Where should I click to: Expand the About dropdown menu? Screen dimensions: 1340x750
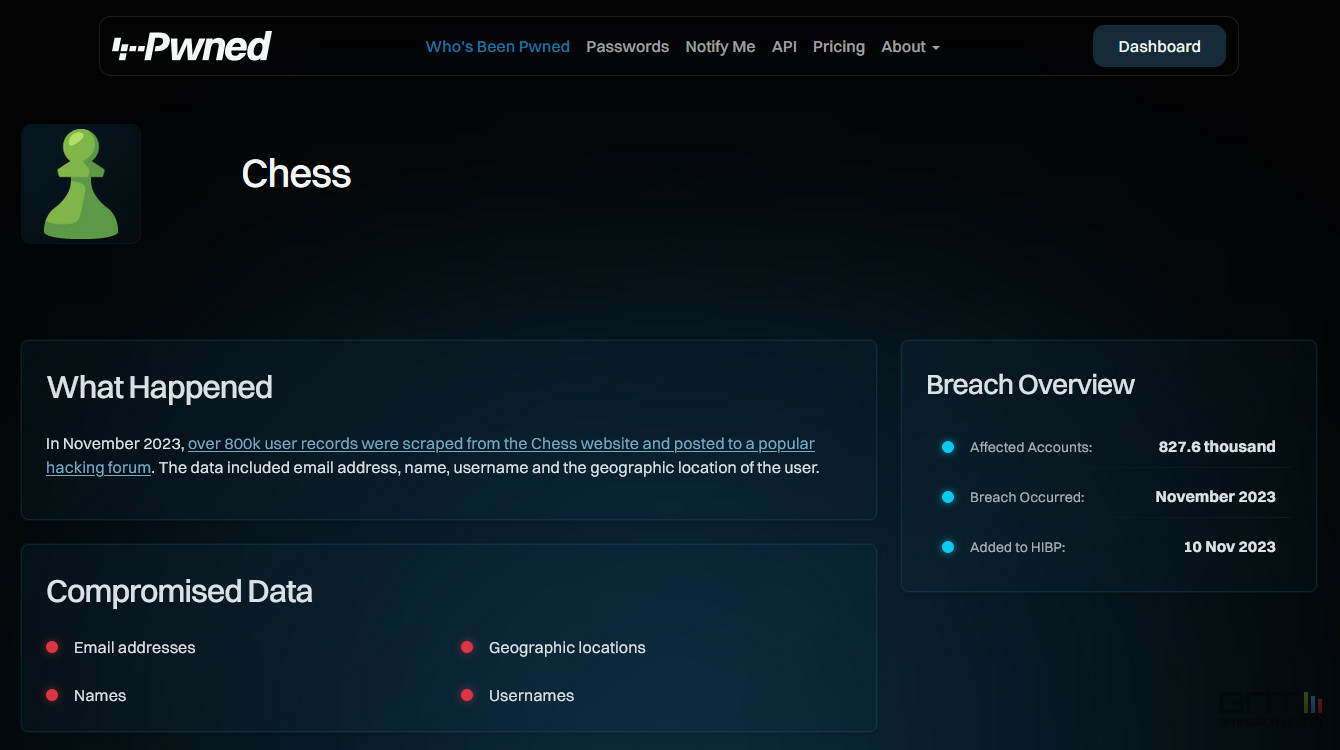910,47
